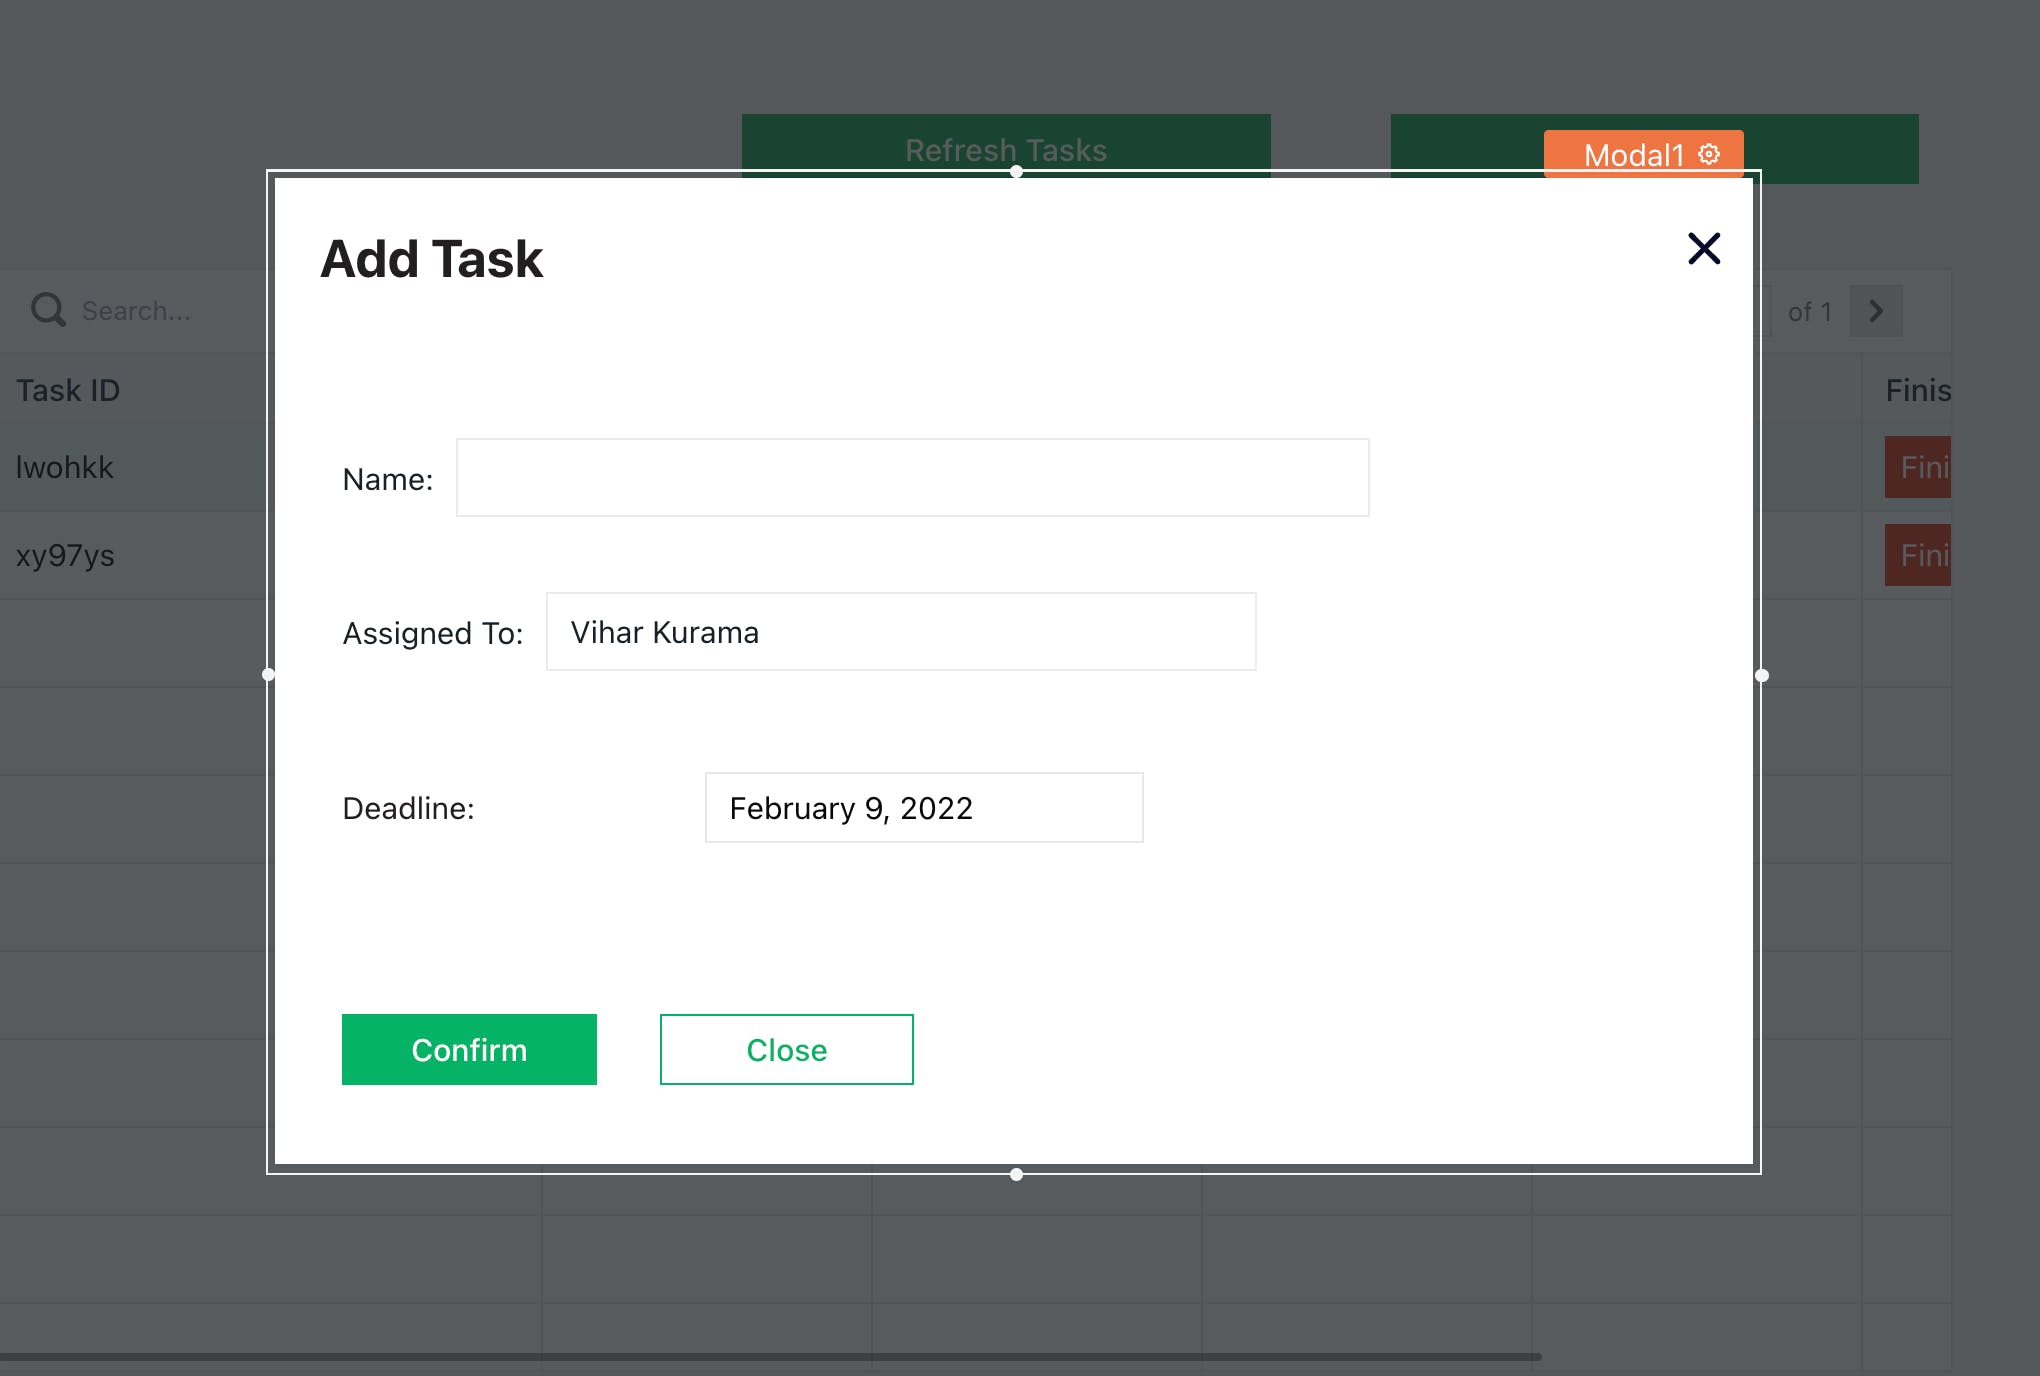Click the right-edge resize handle of modal
The width and height of the screenshot is (2040, 1376).
pos(1761,675)
